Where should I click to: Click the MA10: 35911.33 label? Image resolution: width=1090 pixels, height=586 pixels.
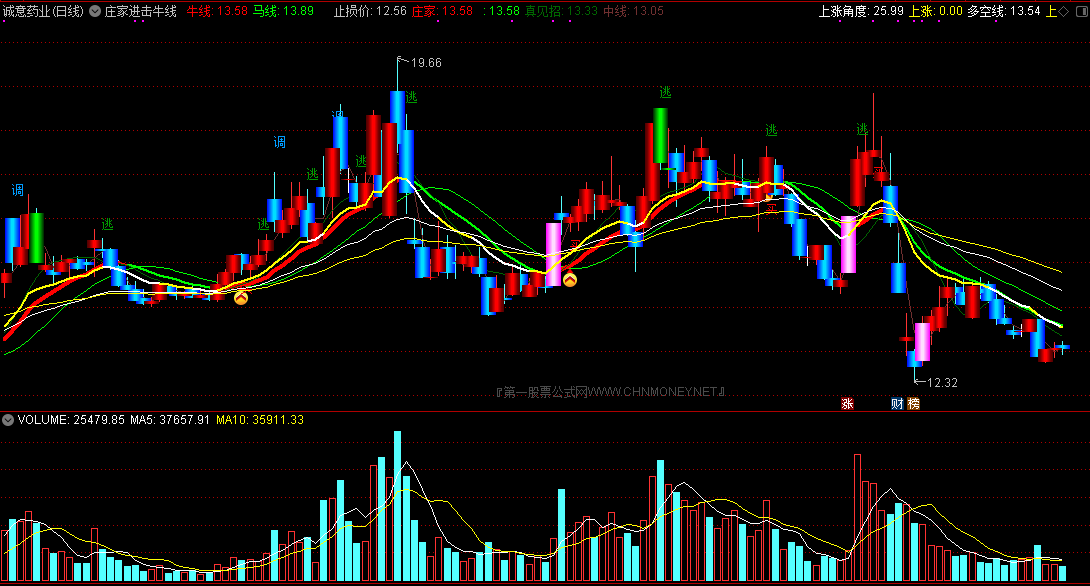(x=260, y=420)
